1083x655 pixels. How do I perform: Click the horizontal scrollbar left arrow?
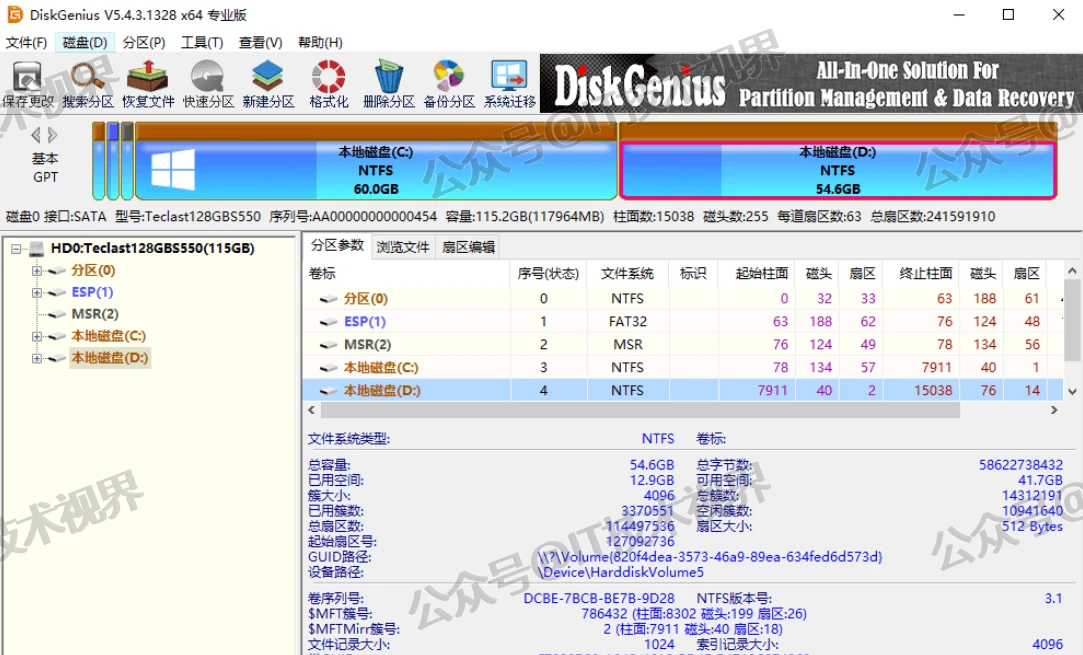tap(312, 410)
